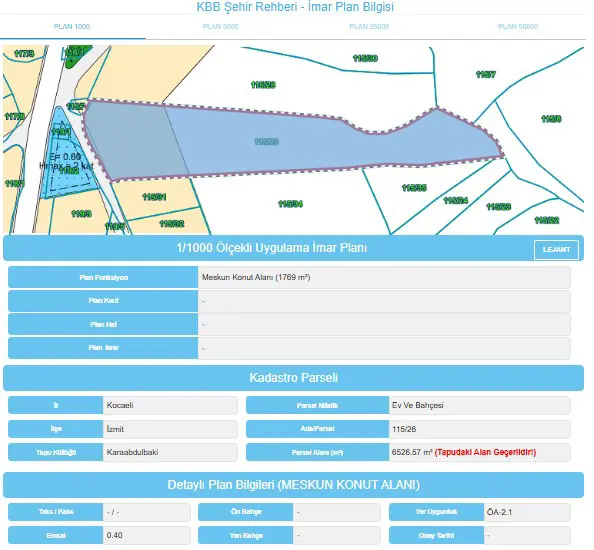
Task: Click the green park area at map top
Action: pyautogui.click(x=77, y=57)
